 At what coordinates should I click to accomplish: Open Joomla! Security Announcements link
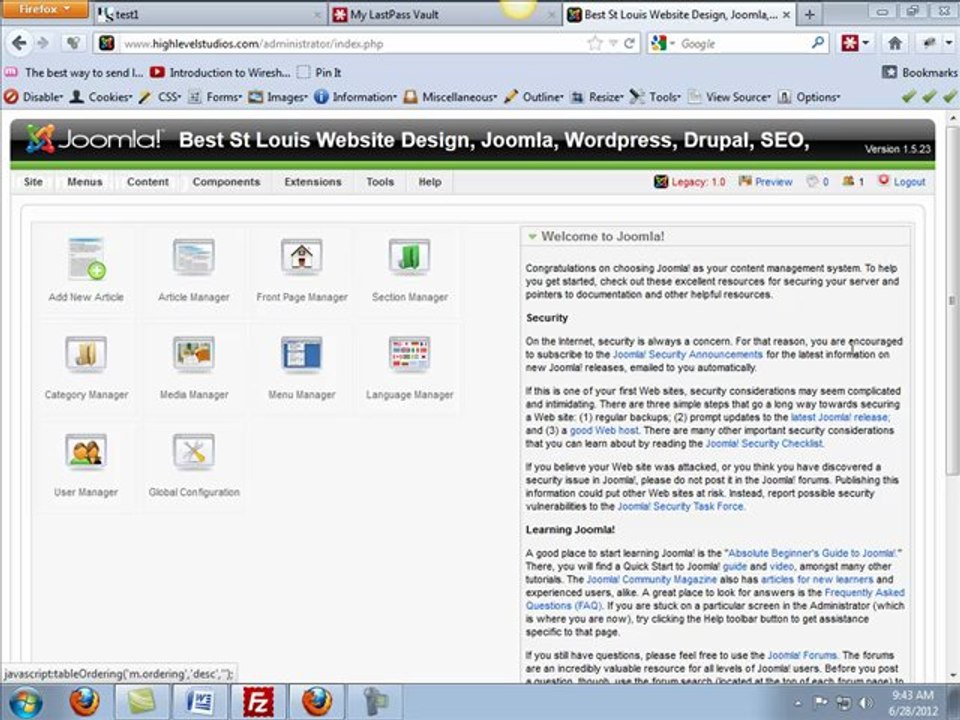point(688,354)
